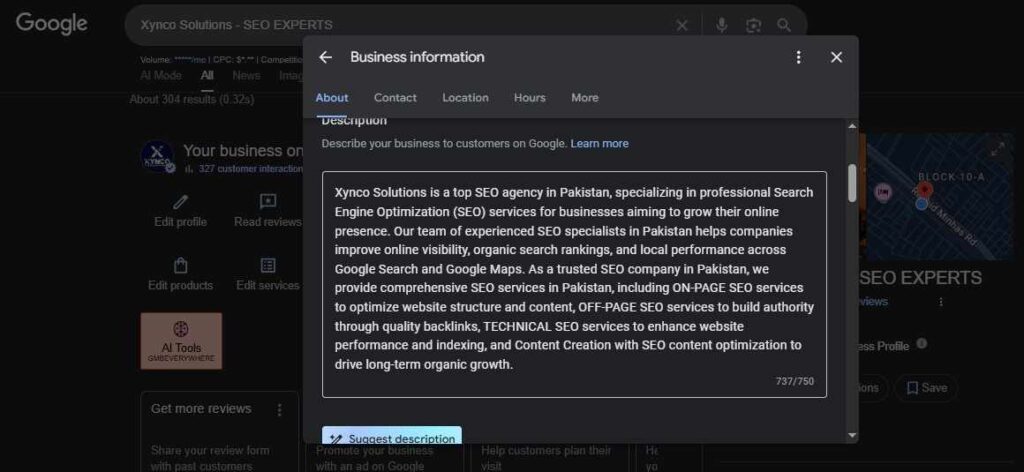This screenshot has width=1024, height=472.
Task: Go to Google logo homepage
Action: [52, 24]
